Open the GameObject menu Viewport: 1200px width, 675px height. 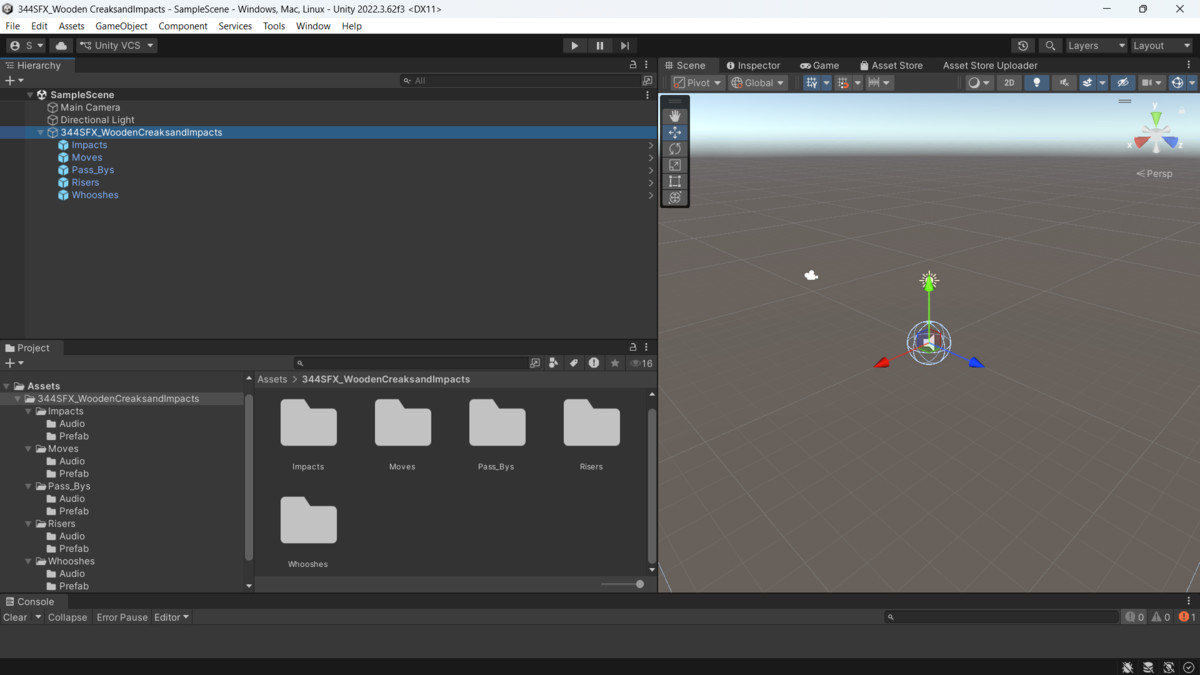click(121, 26)
